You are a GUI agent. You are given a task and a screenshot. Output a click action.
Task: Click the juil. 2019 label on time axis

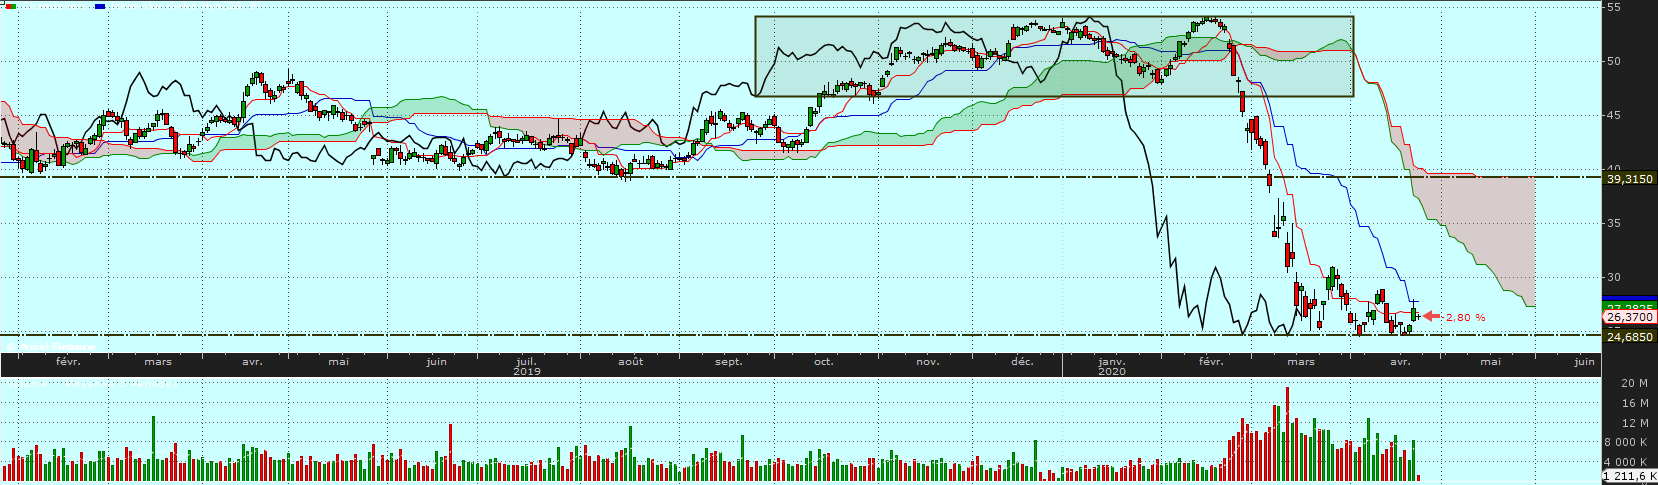tap(527, 366)
